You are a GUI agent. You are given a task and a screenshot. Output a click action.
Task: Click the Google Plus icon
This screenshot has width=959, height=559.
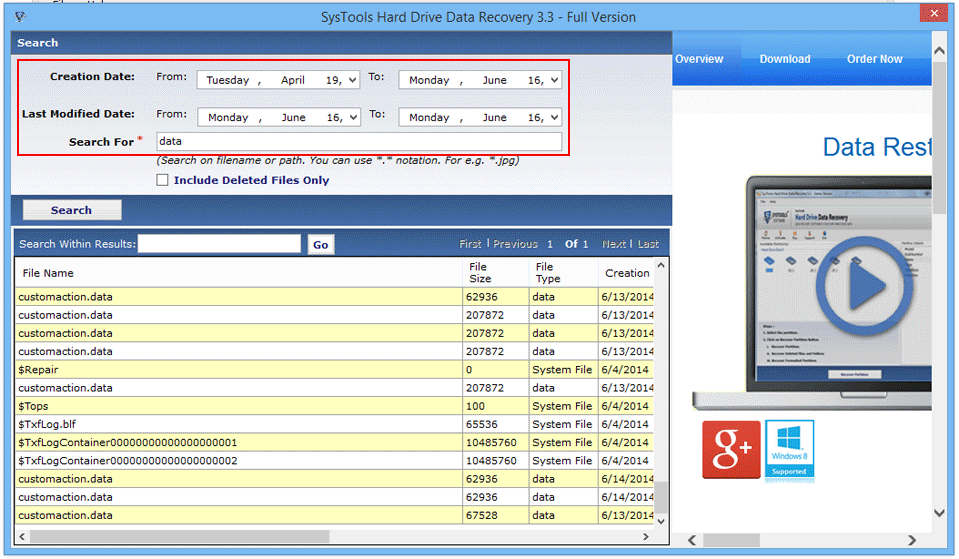tap(731, 450)
